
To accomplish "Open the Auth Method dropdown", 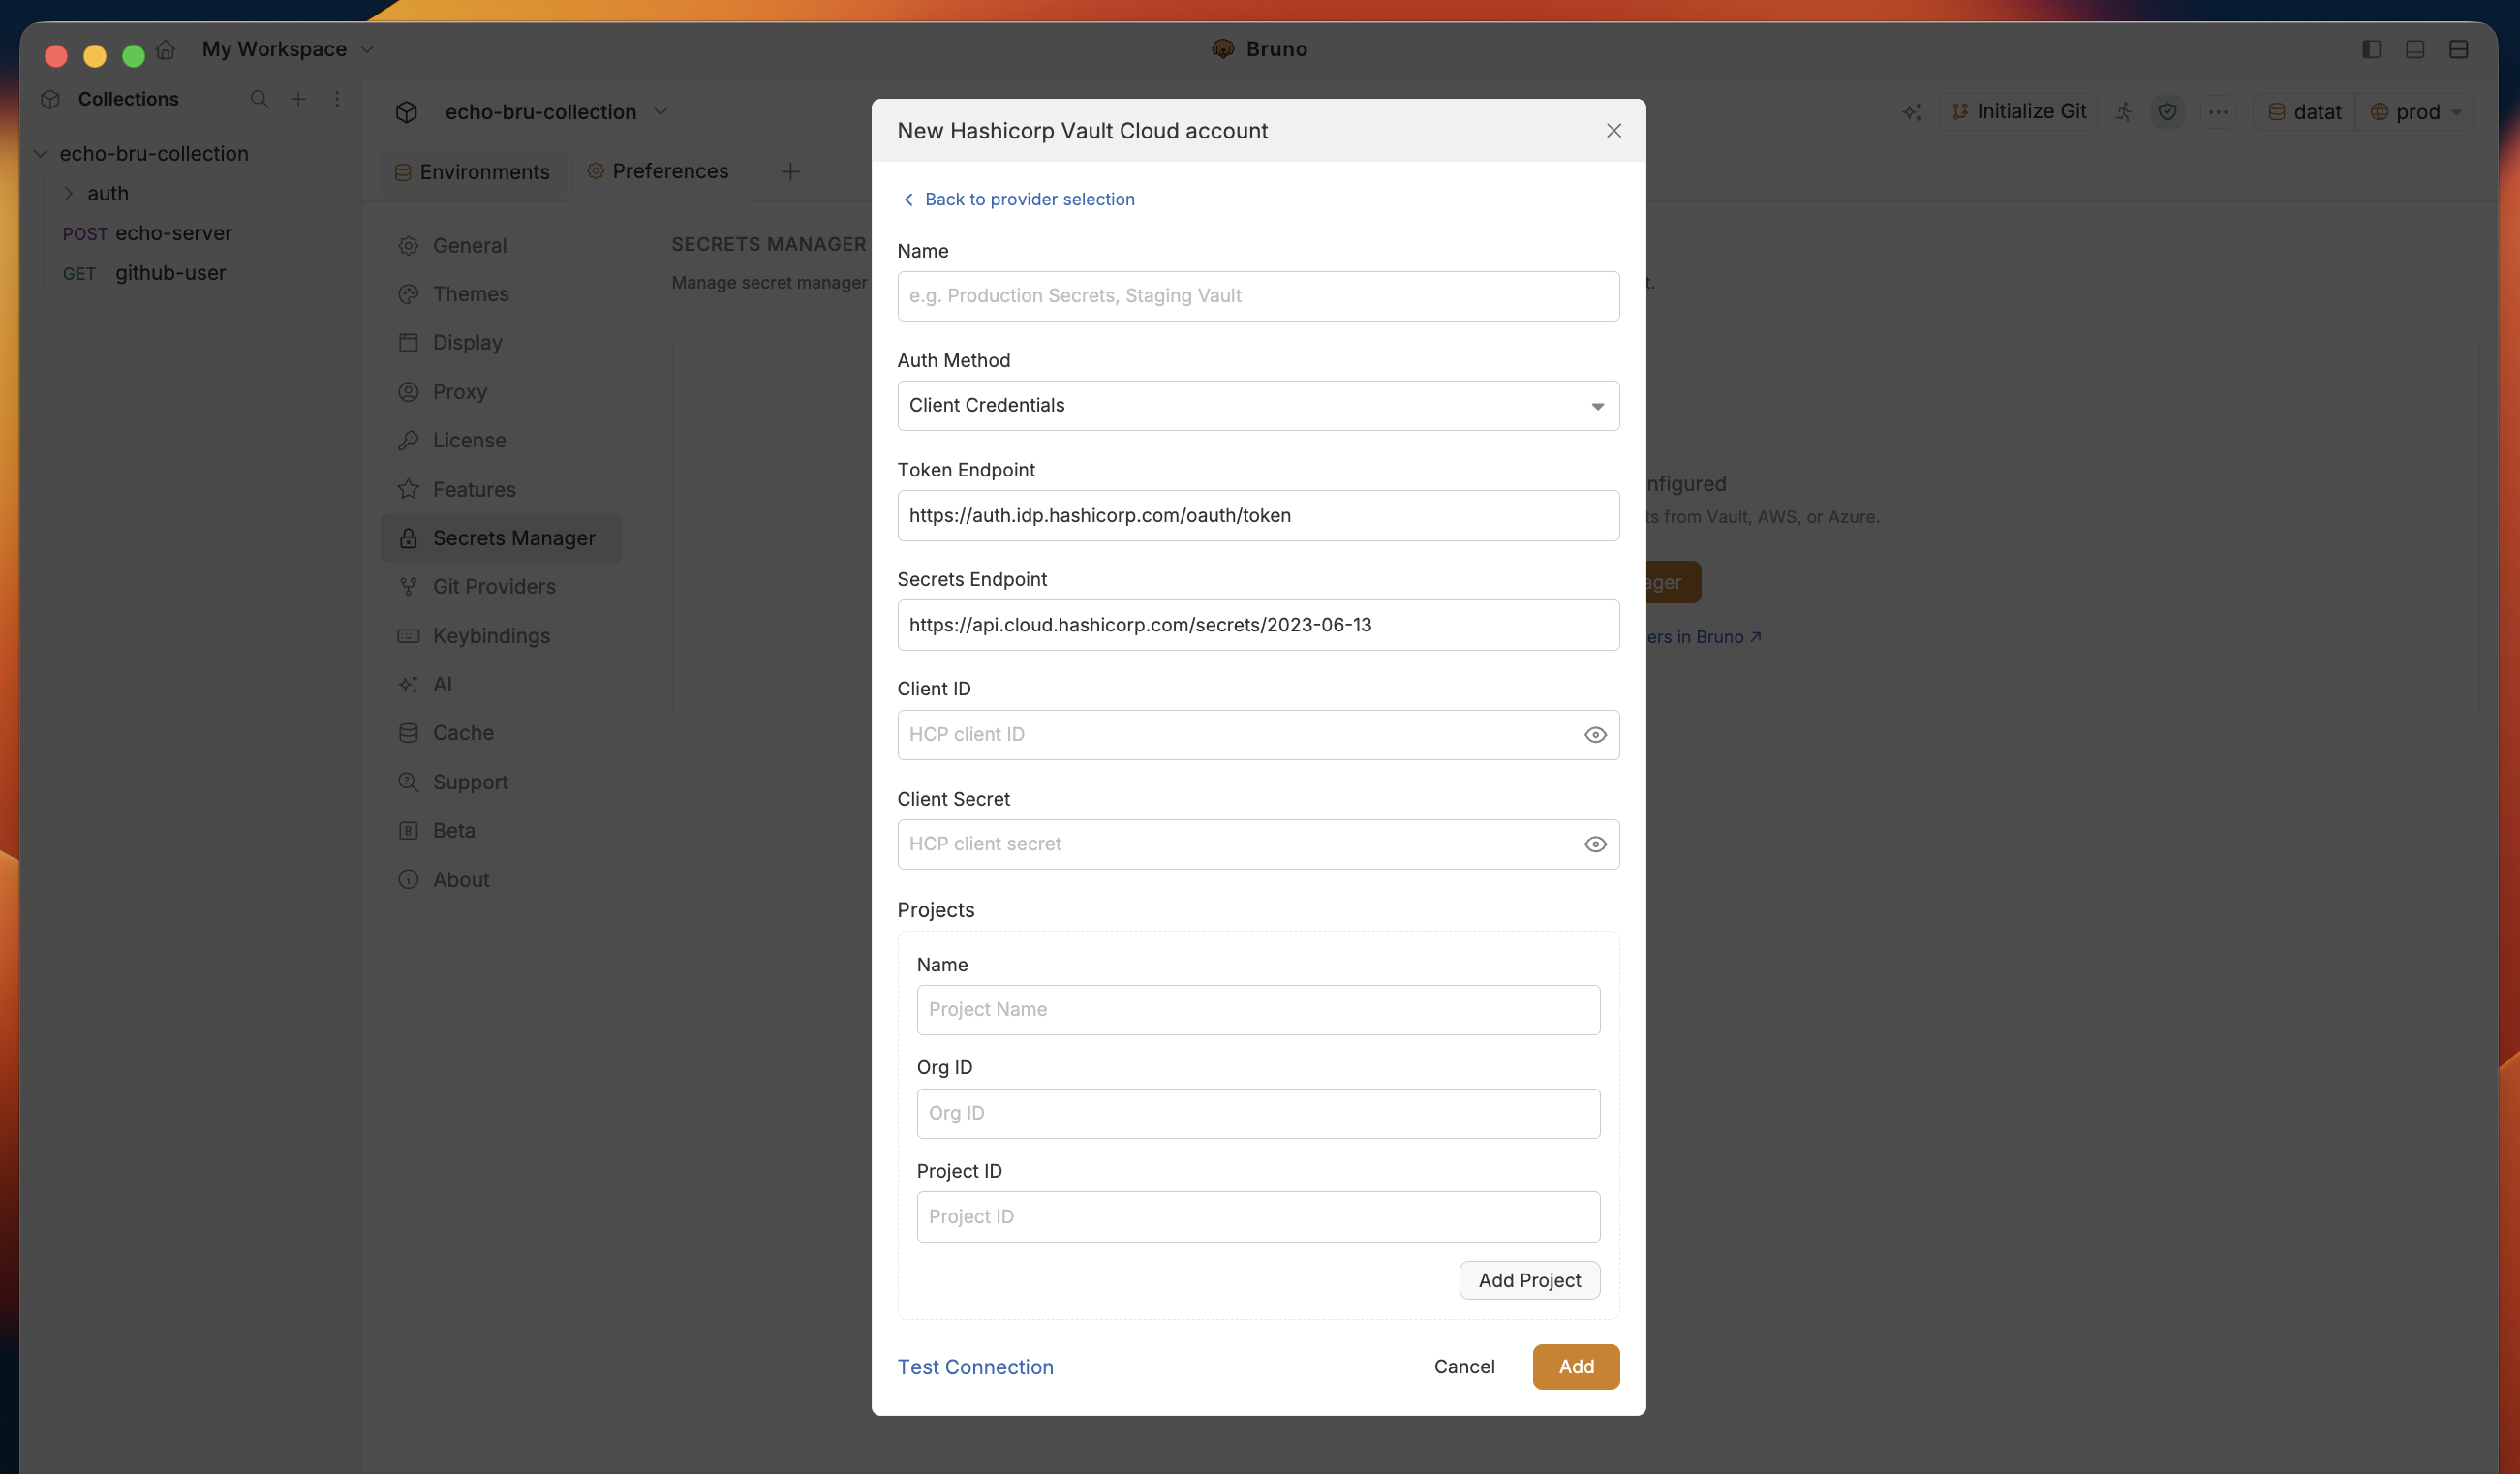I will click(1258, 405).
